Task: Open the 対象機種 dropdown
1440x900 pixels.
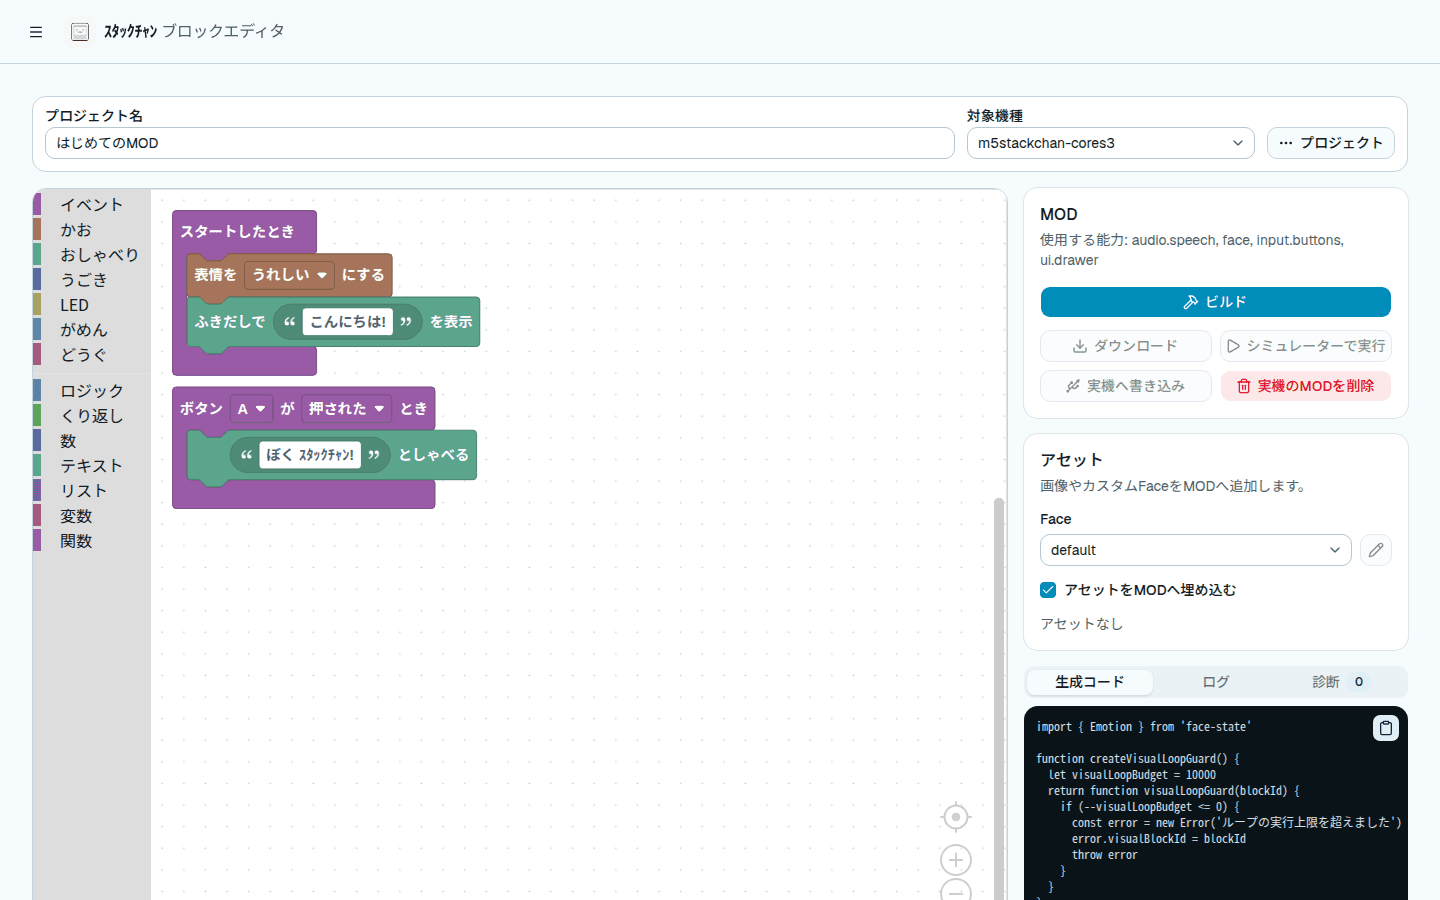Action: 1110,143
